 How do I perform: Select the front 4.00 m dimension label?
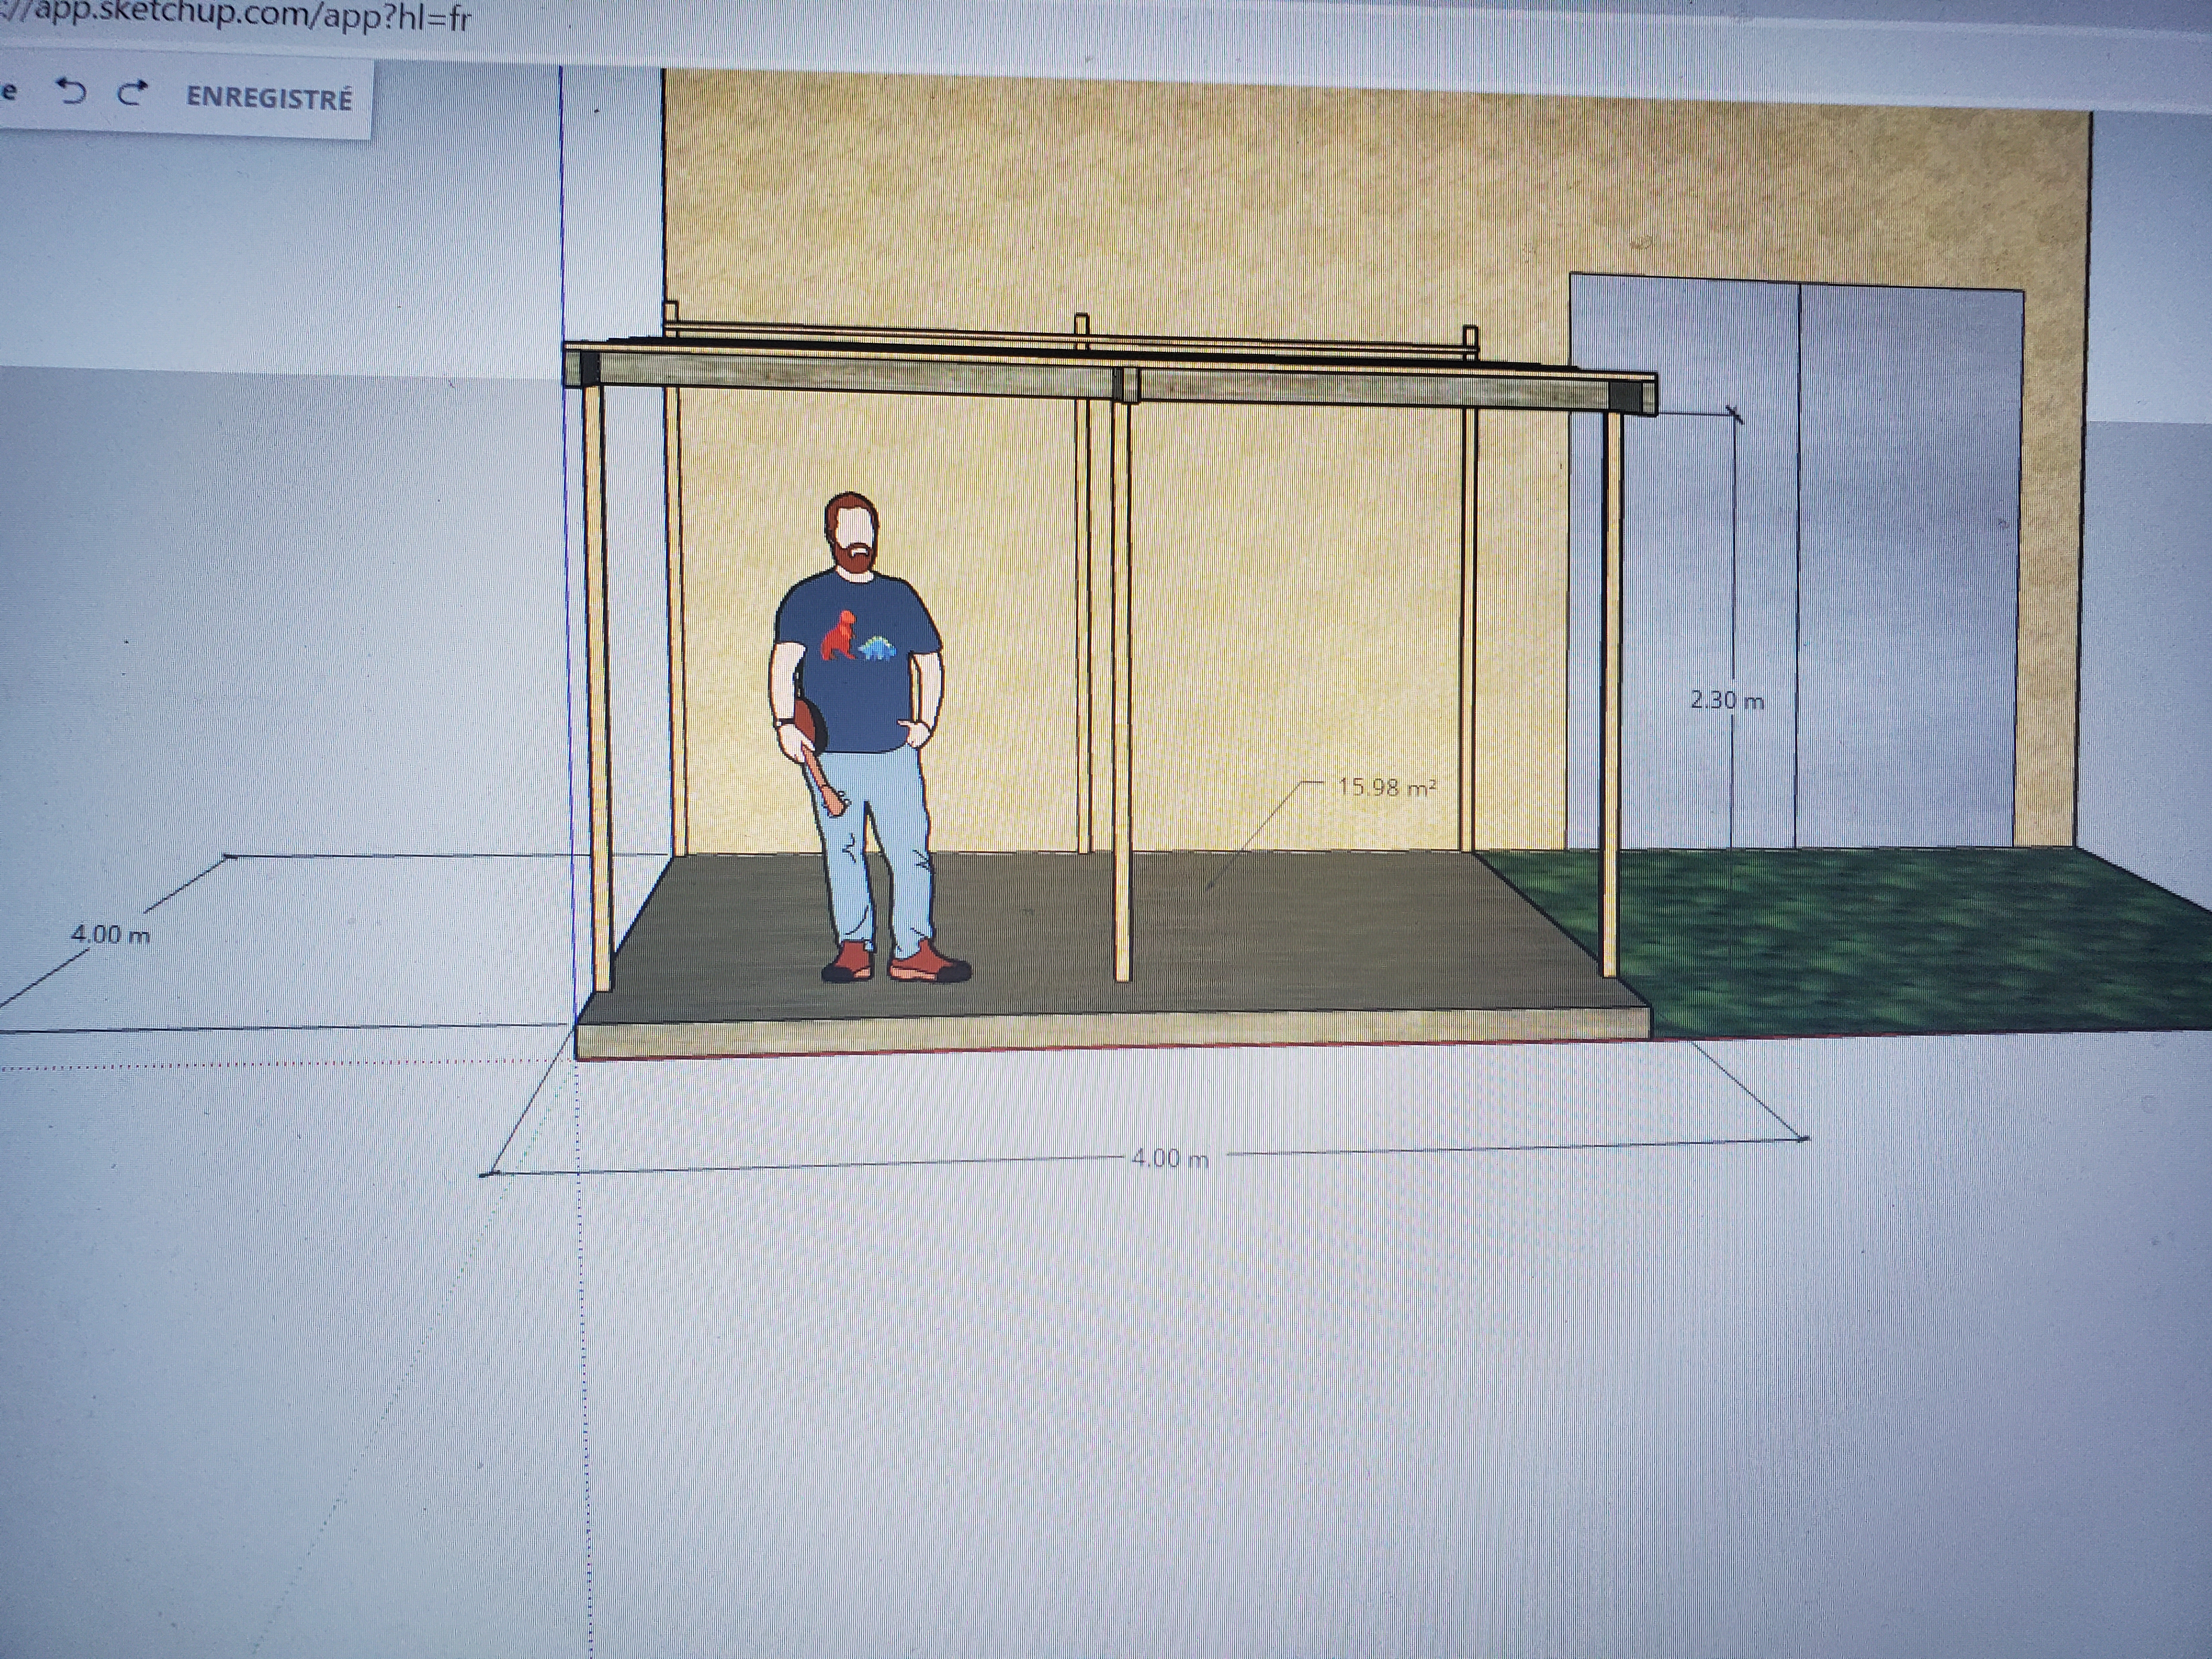1169,1158
